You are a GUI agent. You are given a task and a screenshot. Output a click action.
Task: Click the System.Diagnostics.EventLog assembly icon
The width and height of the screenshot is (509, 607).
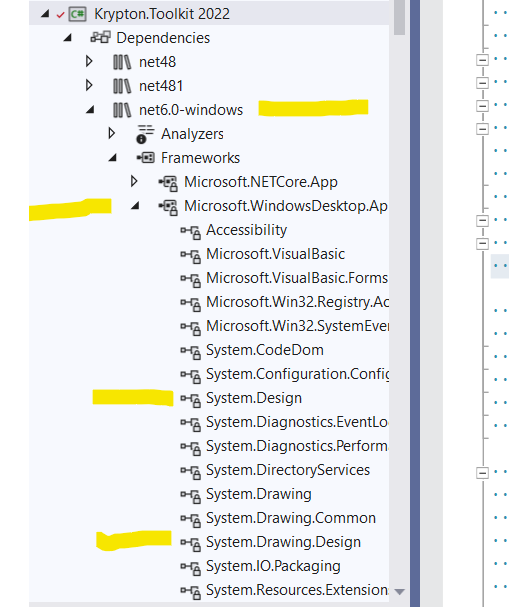(x=191, y=424)
